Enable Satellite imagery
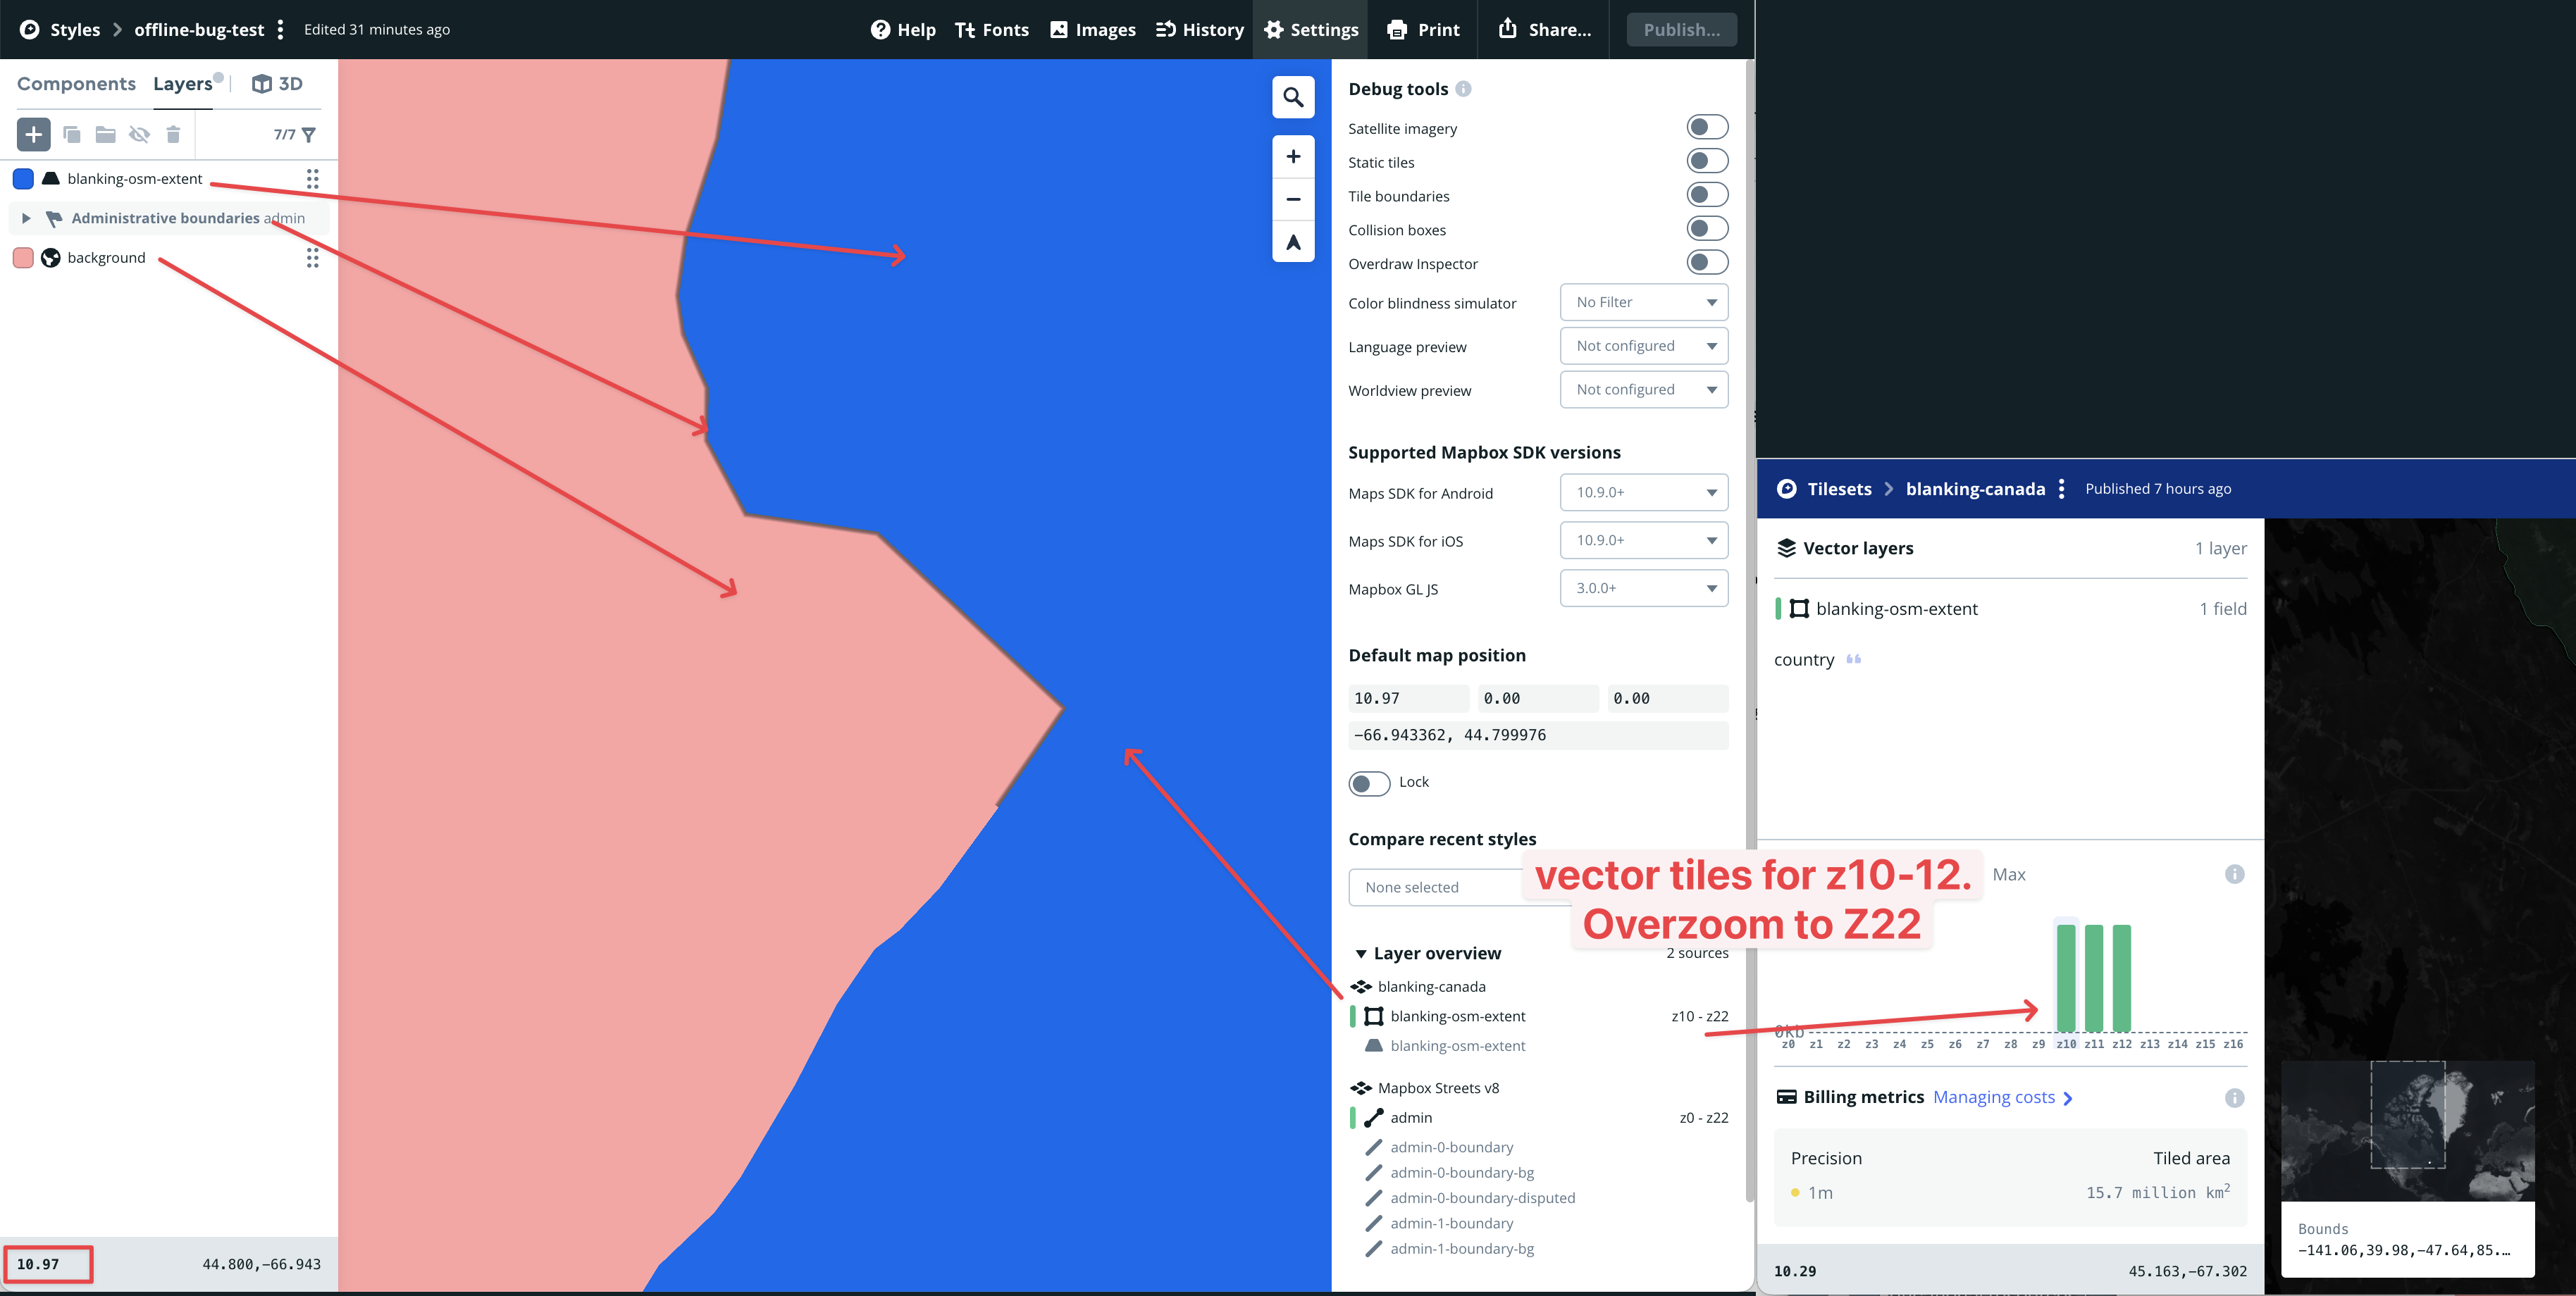2576x1296 pixels. point(1707,127)
